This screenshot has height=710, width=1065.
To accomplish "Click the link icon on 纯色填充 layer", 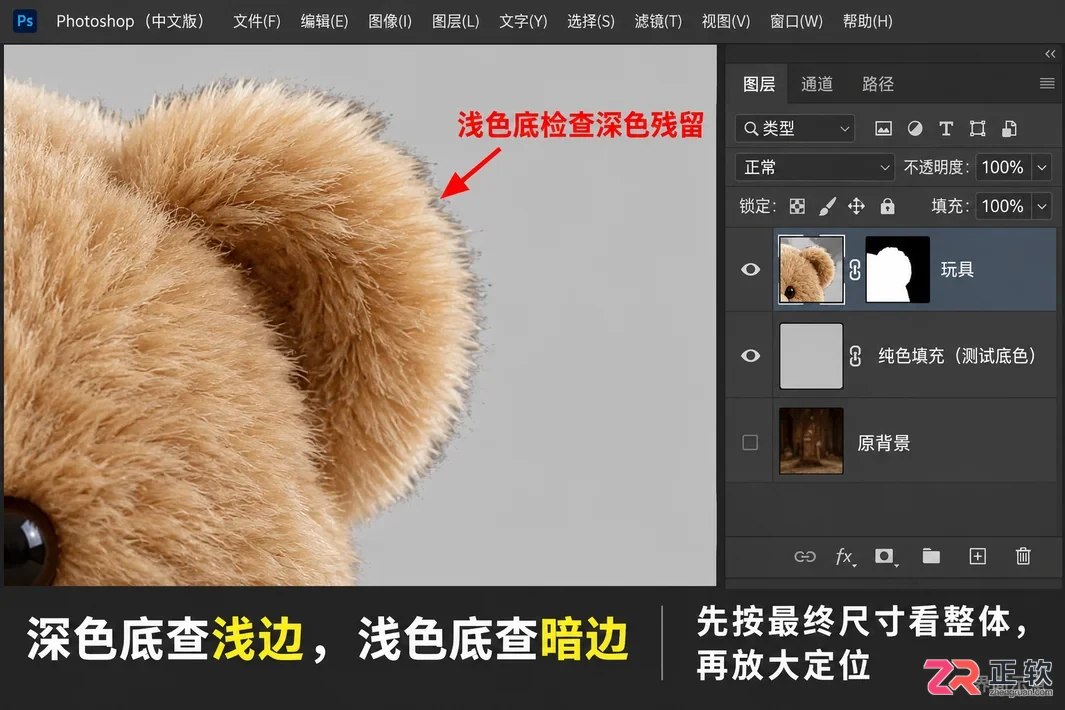I will 855,356.
